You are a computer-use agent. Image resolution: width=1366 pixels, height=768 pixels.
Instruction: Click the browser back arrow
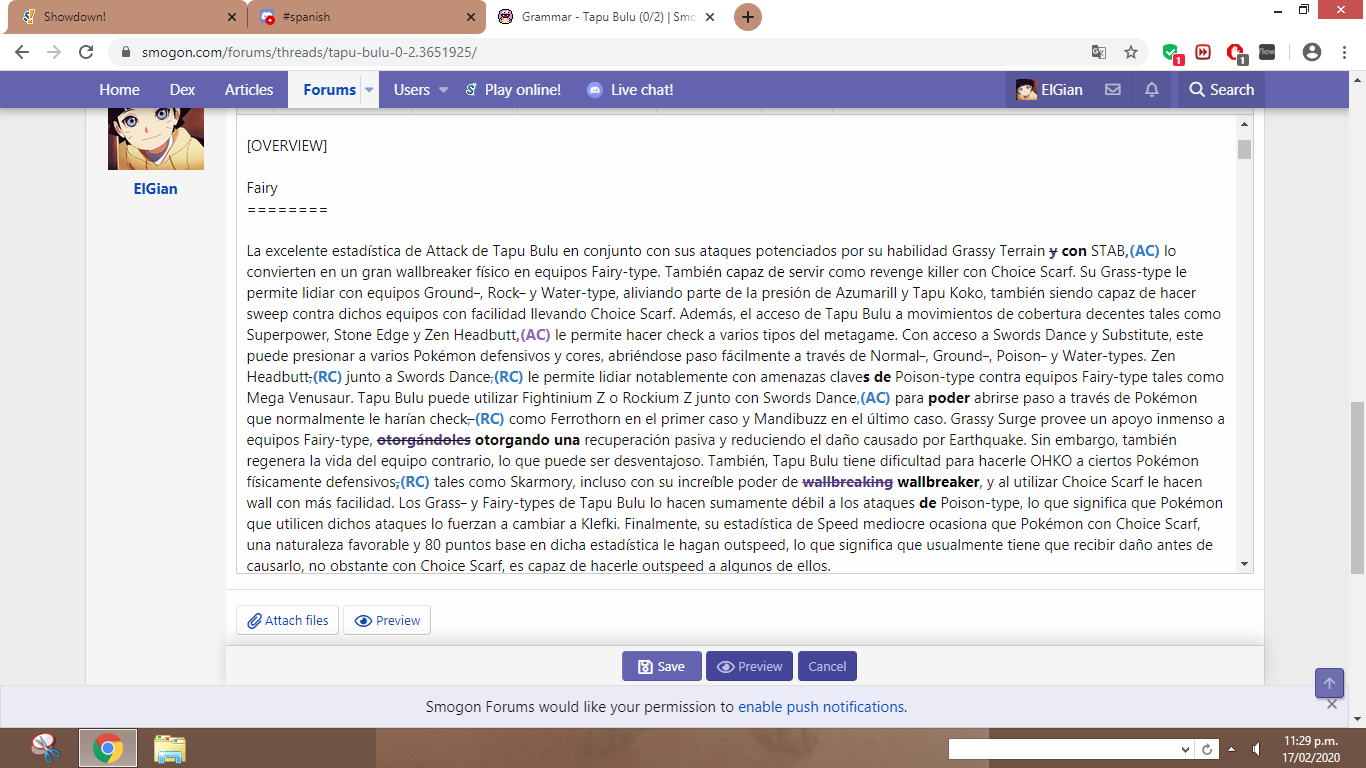click(x=22, y=52)
